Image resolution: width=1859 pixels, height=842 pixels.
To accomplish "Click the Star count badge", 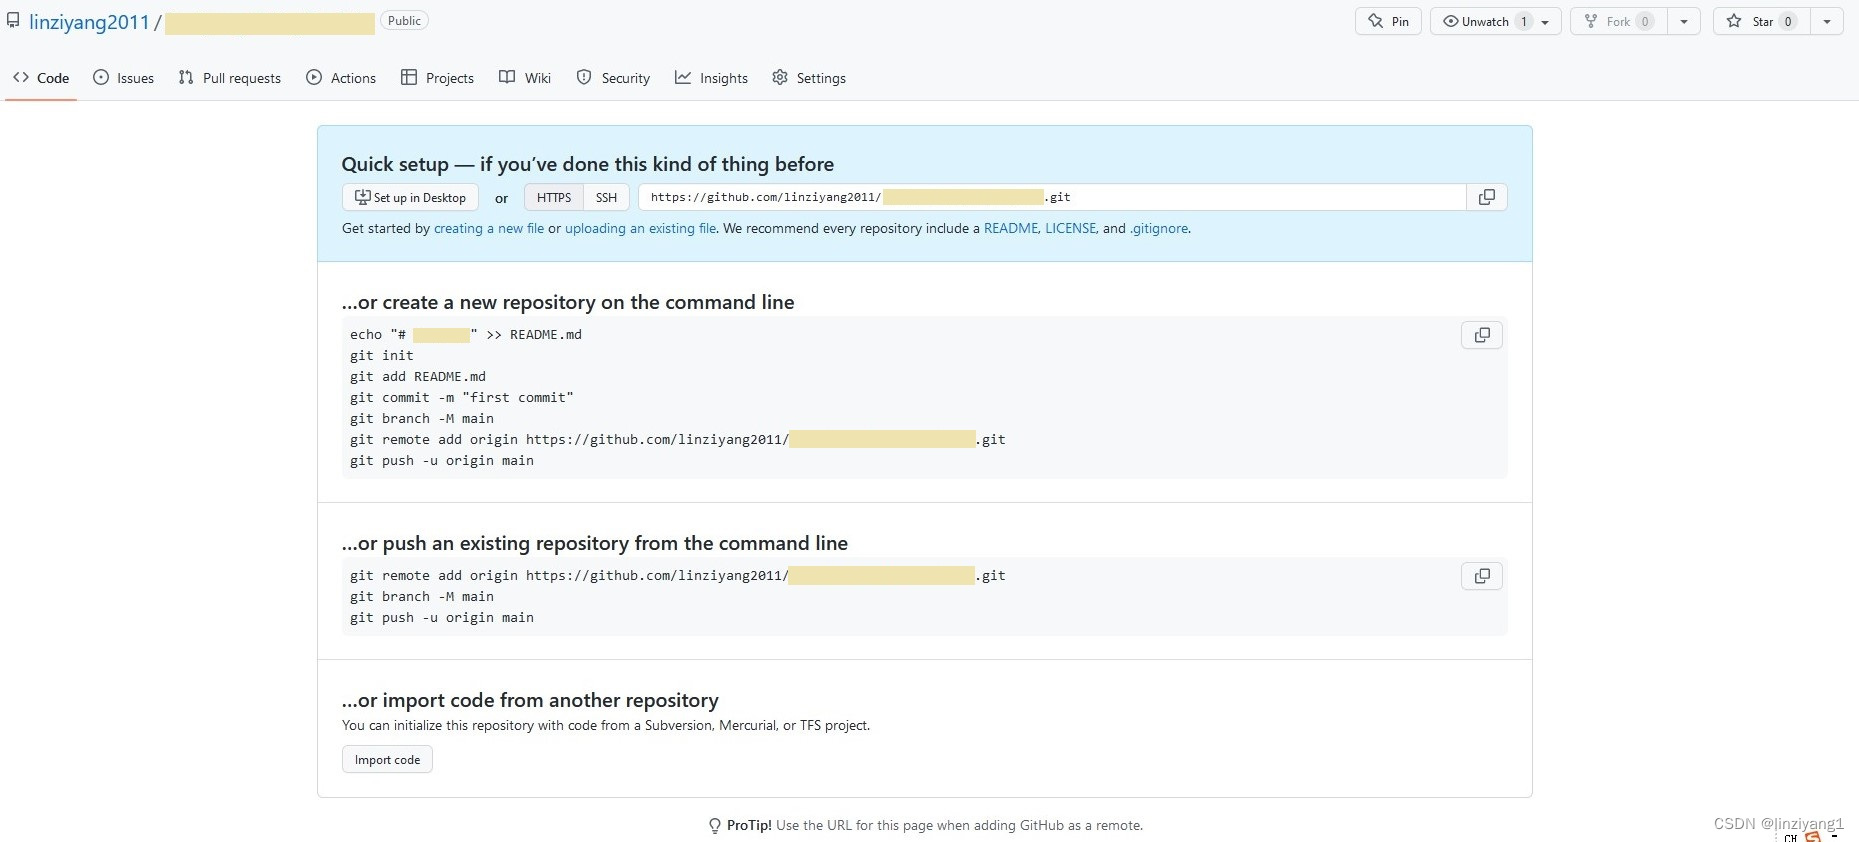I will coord(1788,21).
